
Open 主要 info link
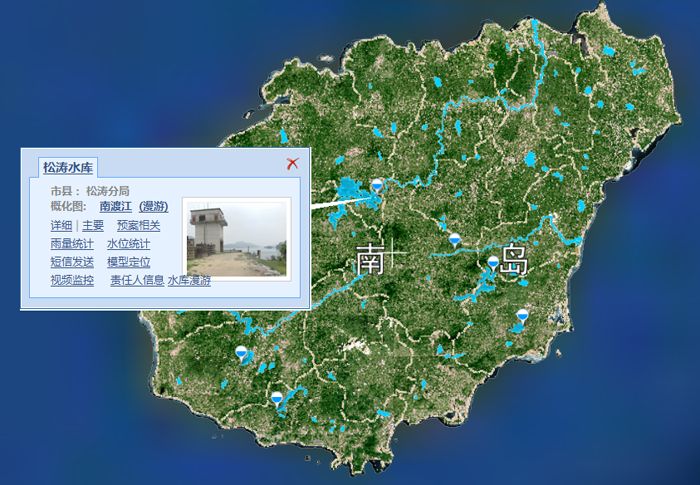click(x=93, y=226)
